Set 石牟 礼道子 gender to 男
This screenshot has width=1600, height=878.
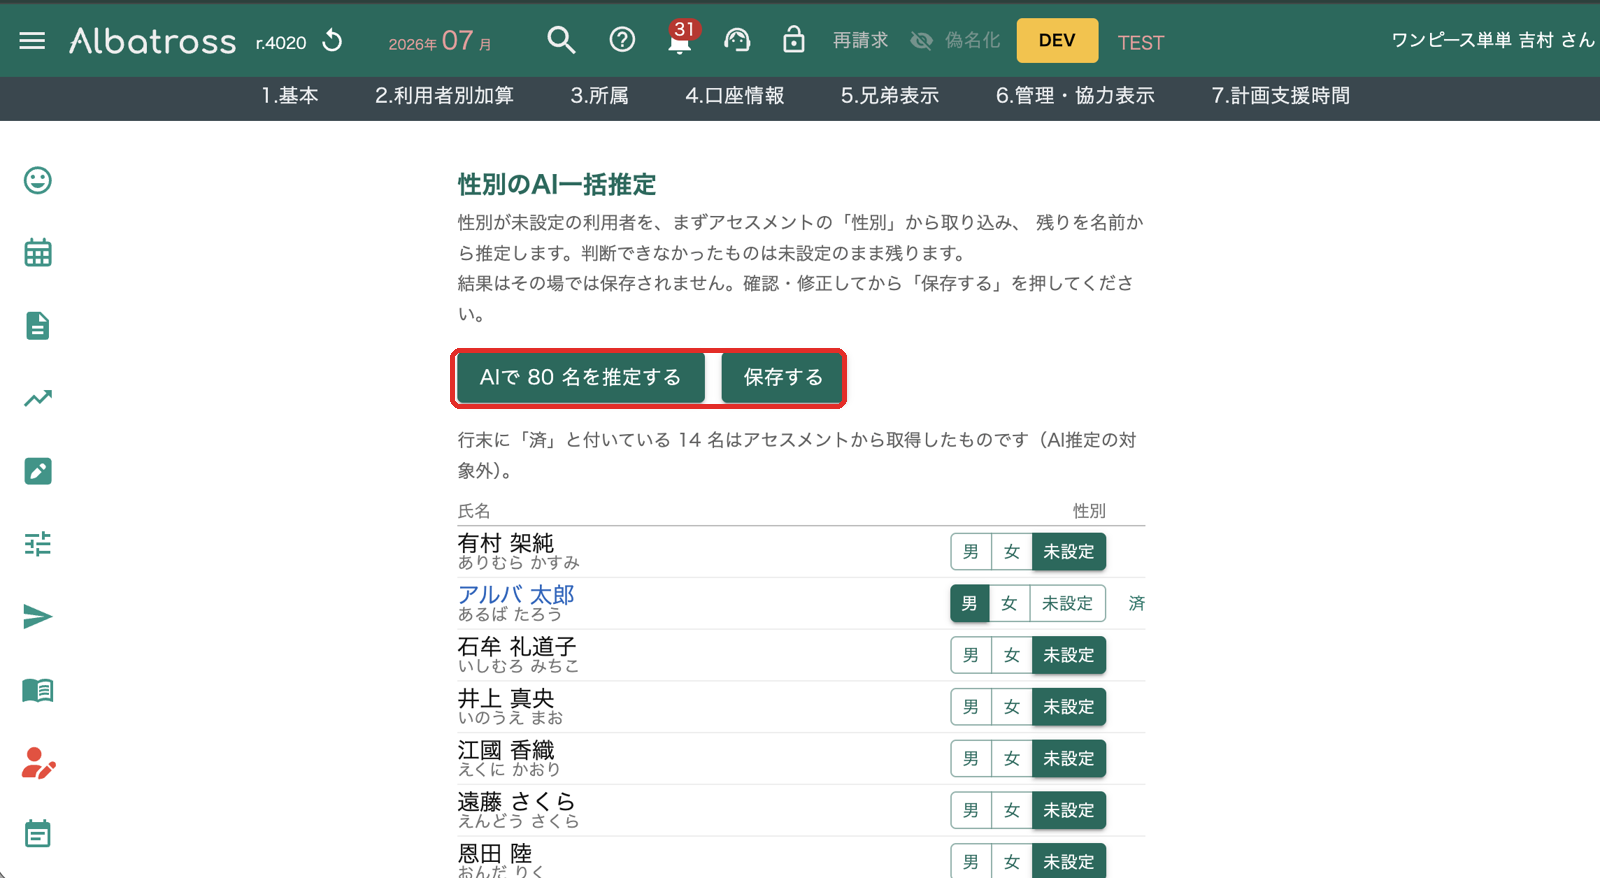click(971, 656)
